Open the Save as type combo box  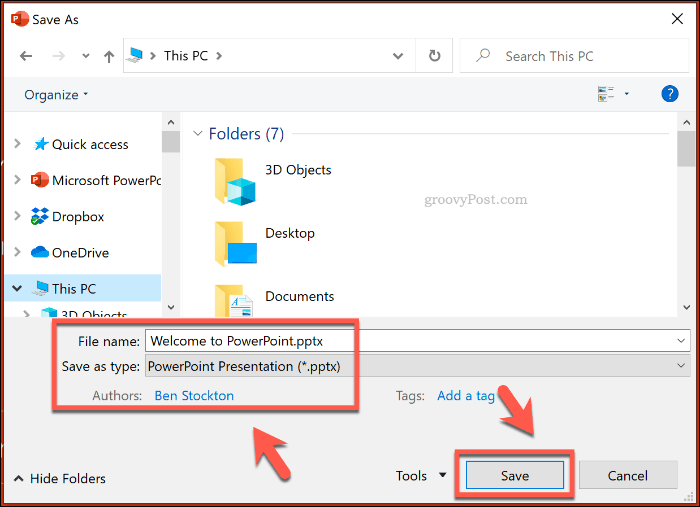pos(417,366)
